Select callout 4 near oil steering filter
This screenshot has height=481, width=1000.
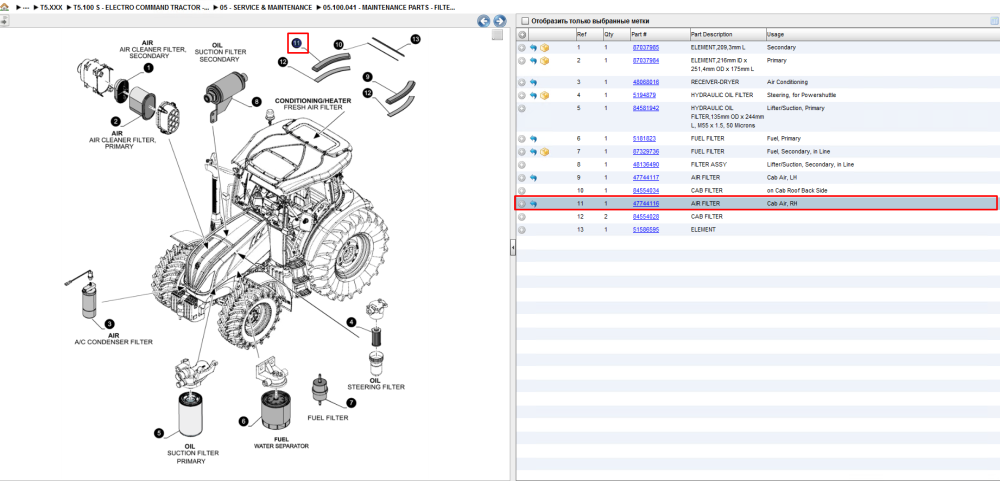pos(351,322)
